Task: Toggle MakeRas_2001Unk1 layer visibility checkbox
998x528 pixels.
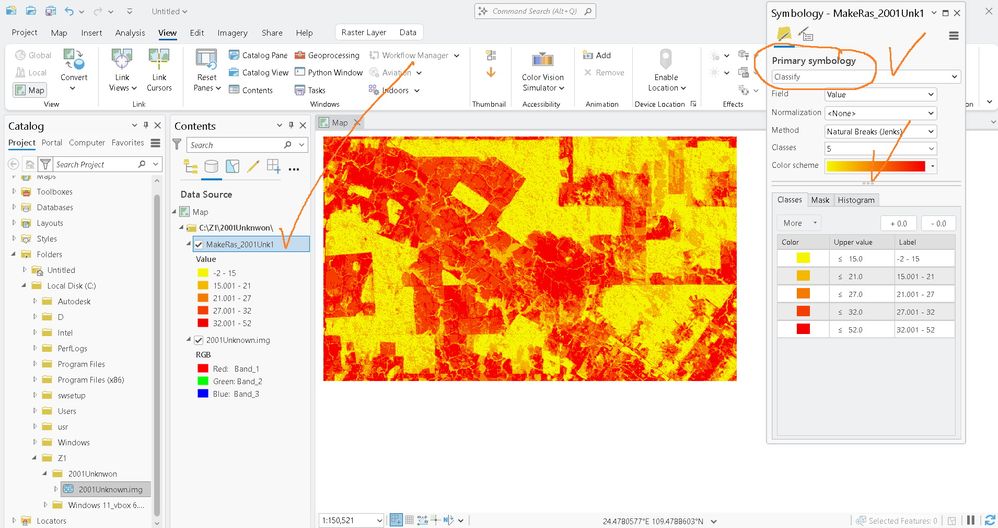Action: (199, 244)
